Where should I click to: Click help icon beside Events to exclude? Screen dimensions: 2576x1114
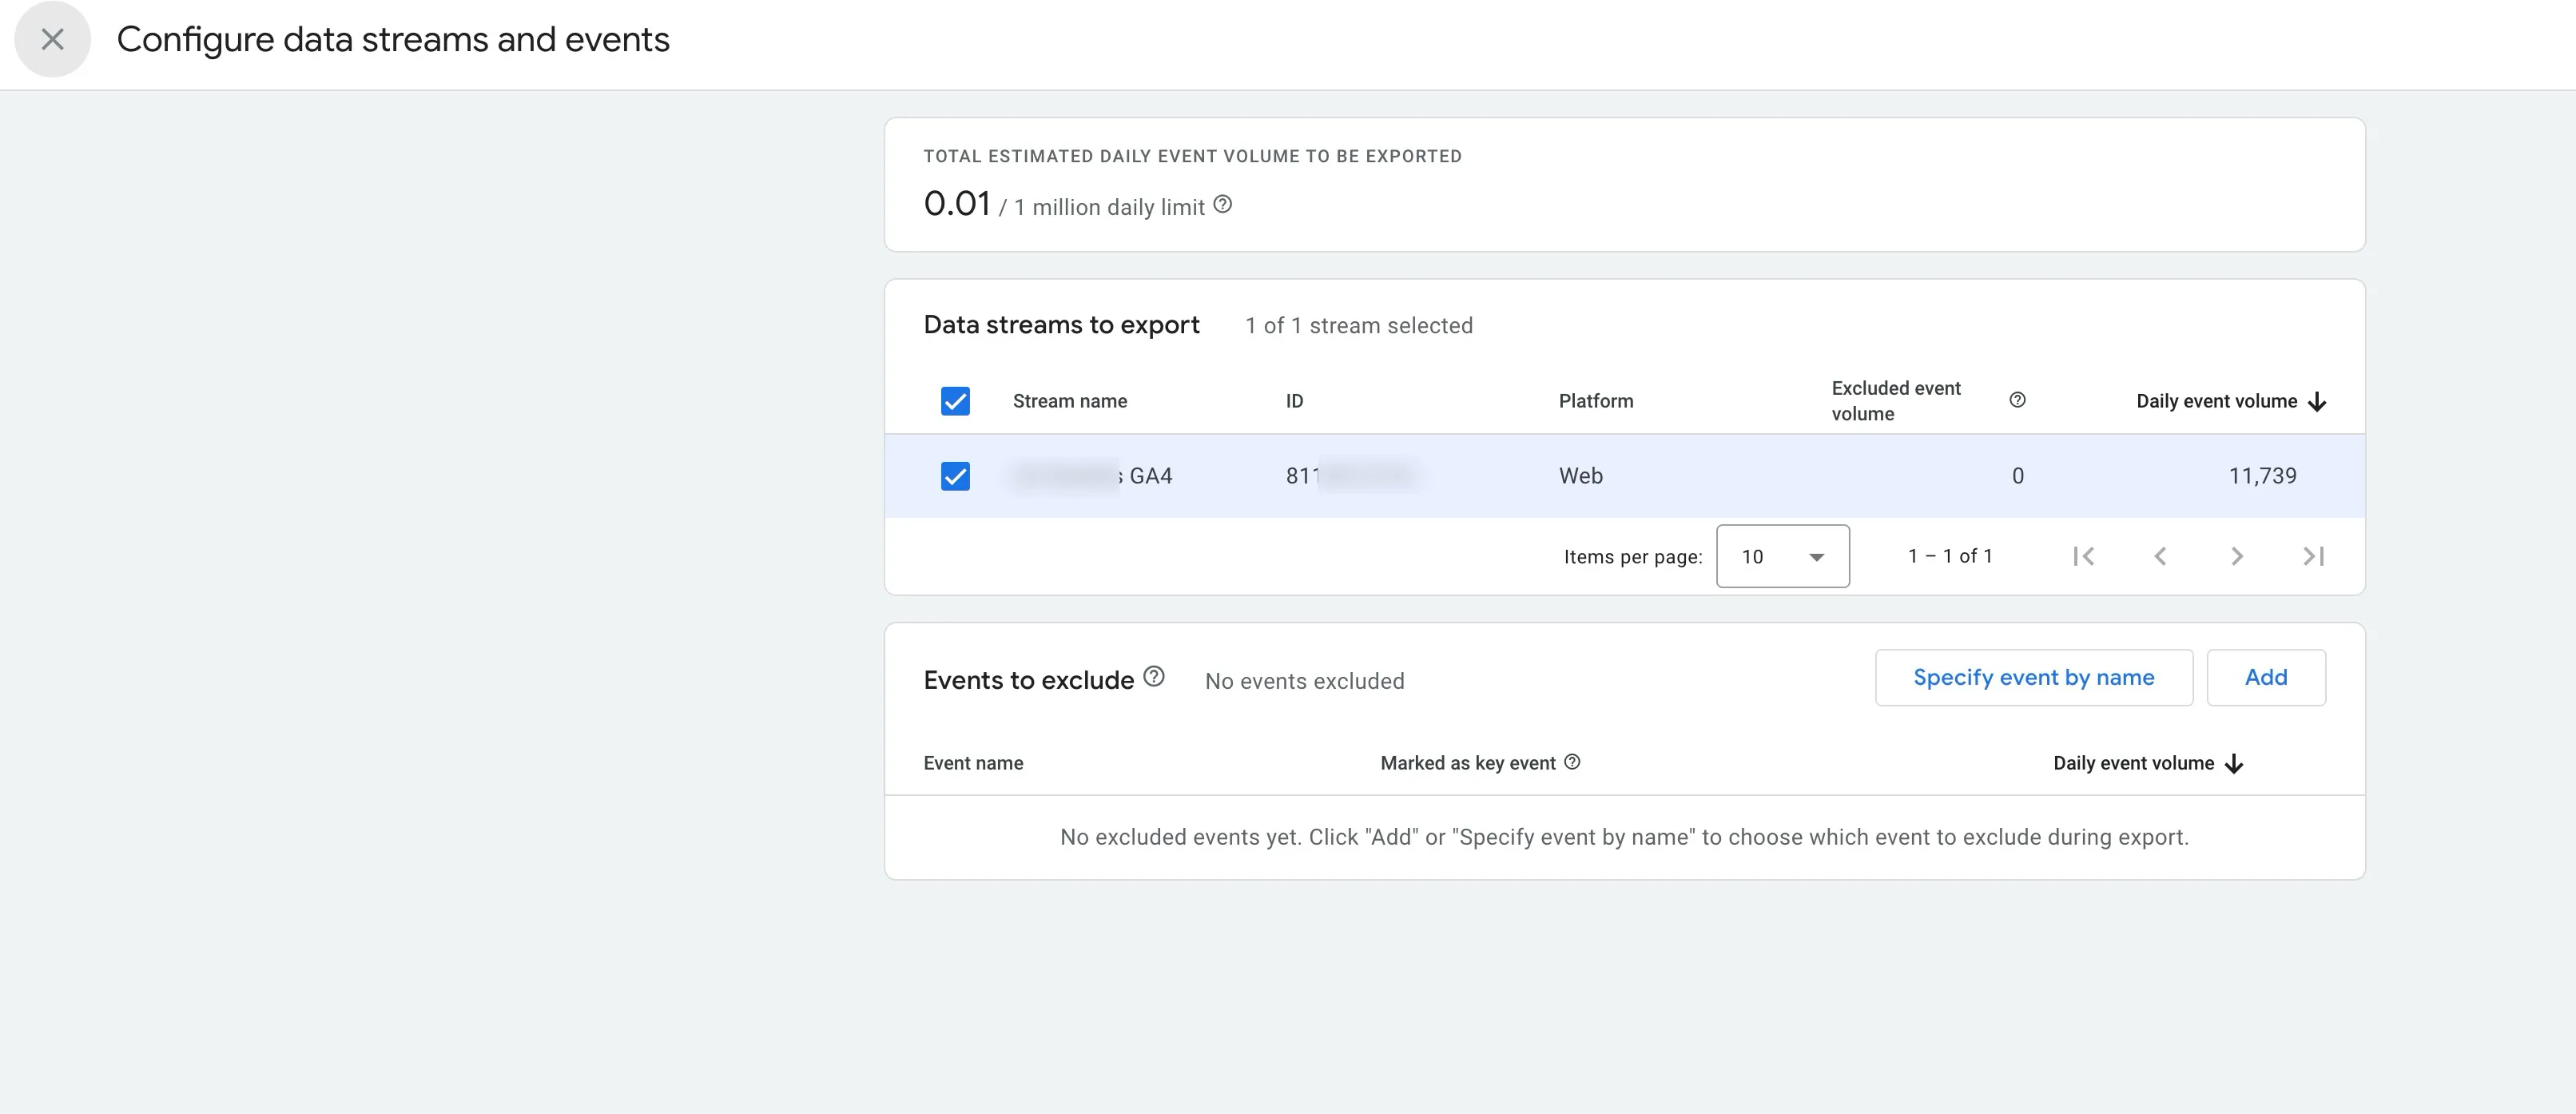(1154, 677)
